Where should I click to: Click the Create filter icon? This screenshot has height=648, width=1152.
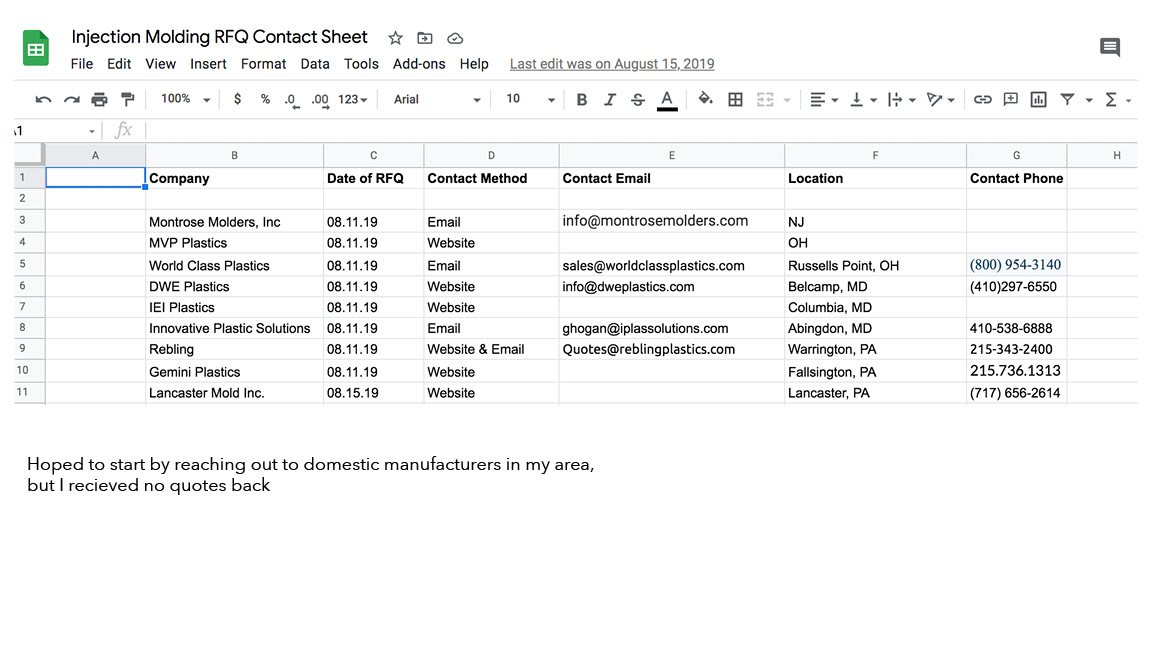click(x=1068, y=99)
